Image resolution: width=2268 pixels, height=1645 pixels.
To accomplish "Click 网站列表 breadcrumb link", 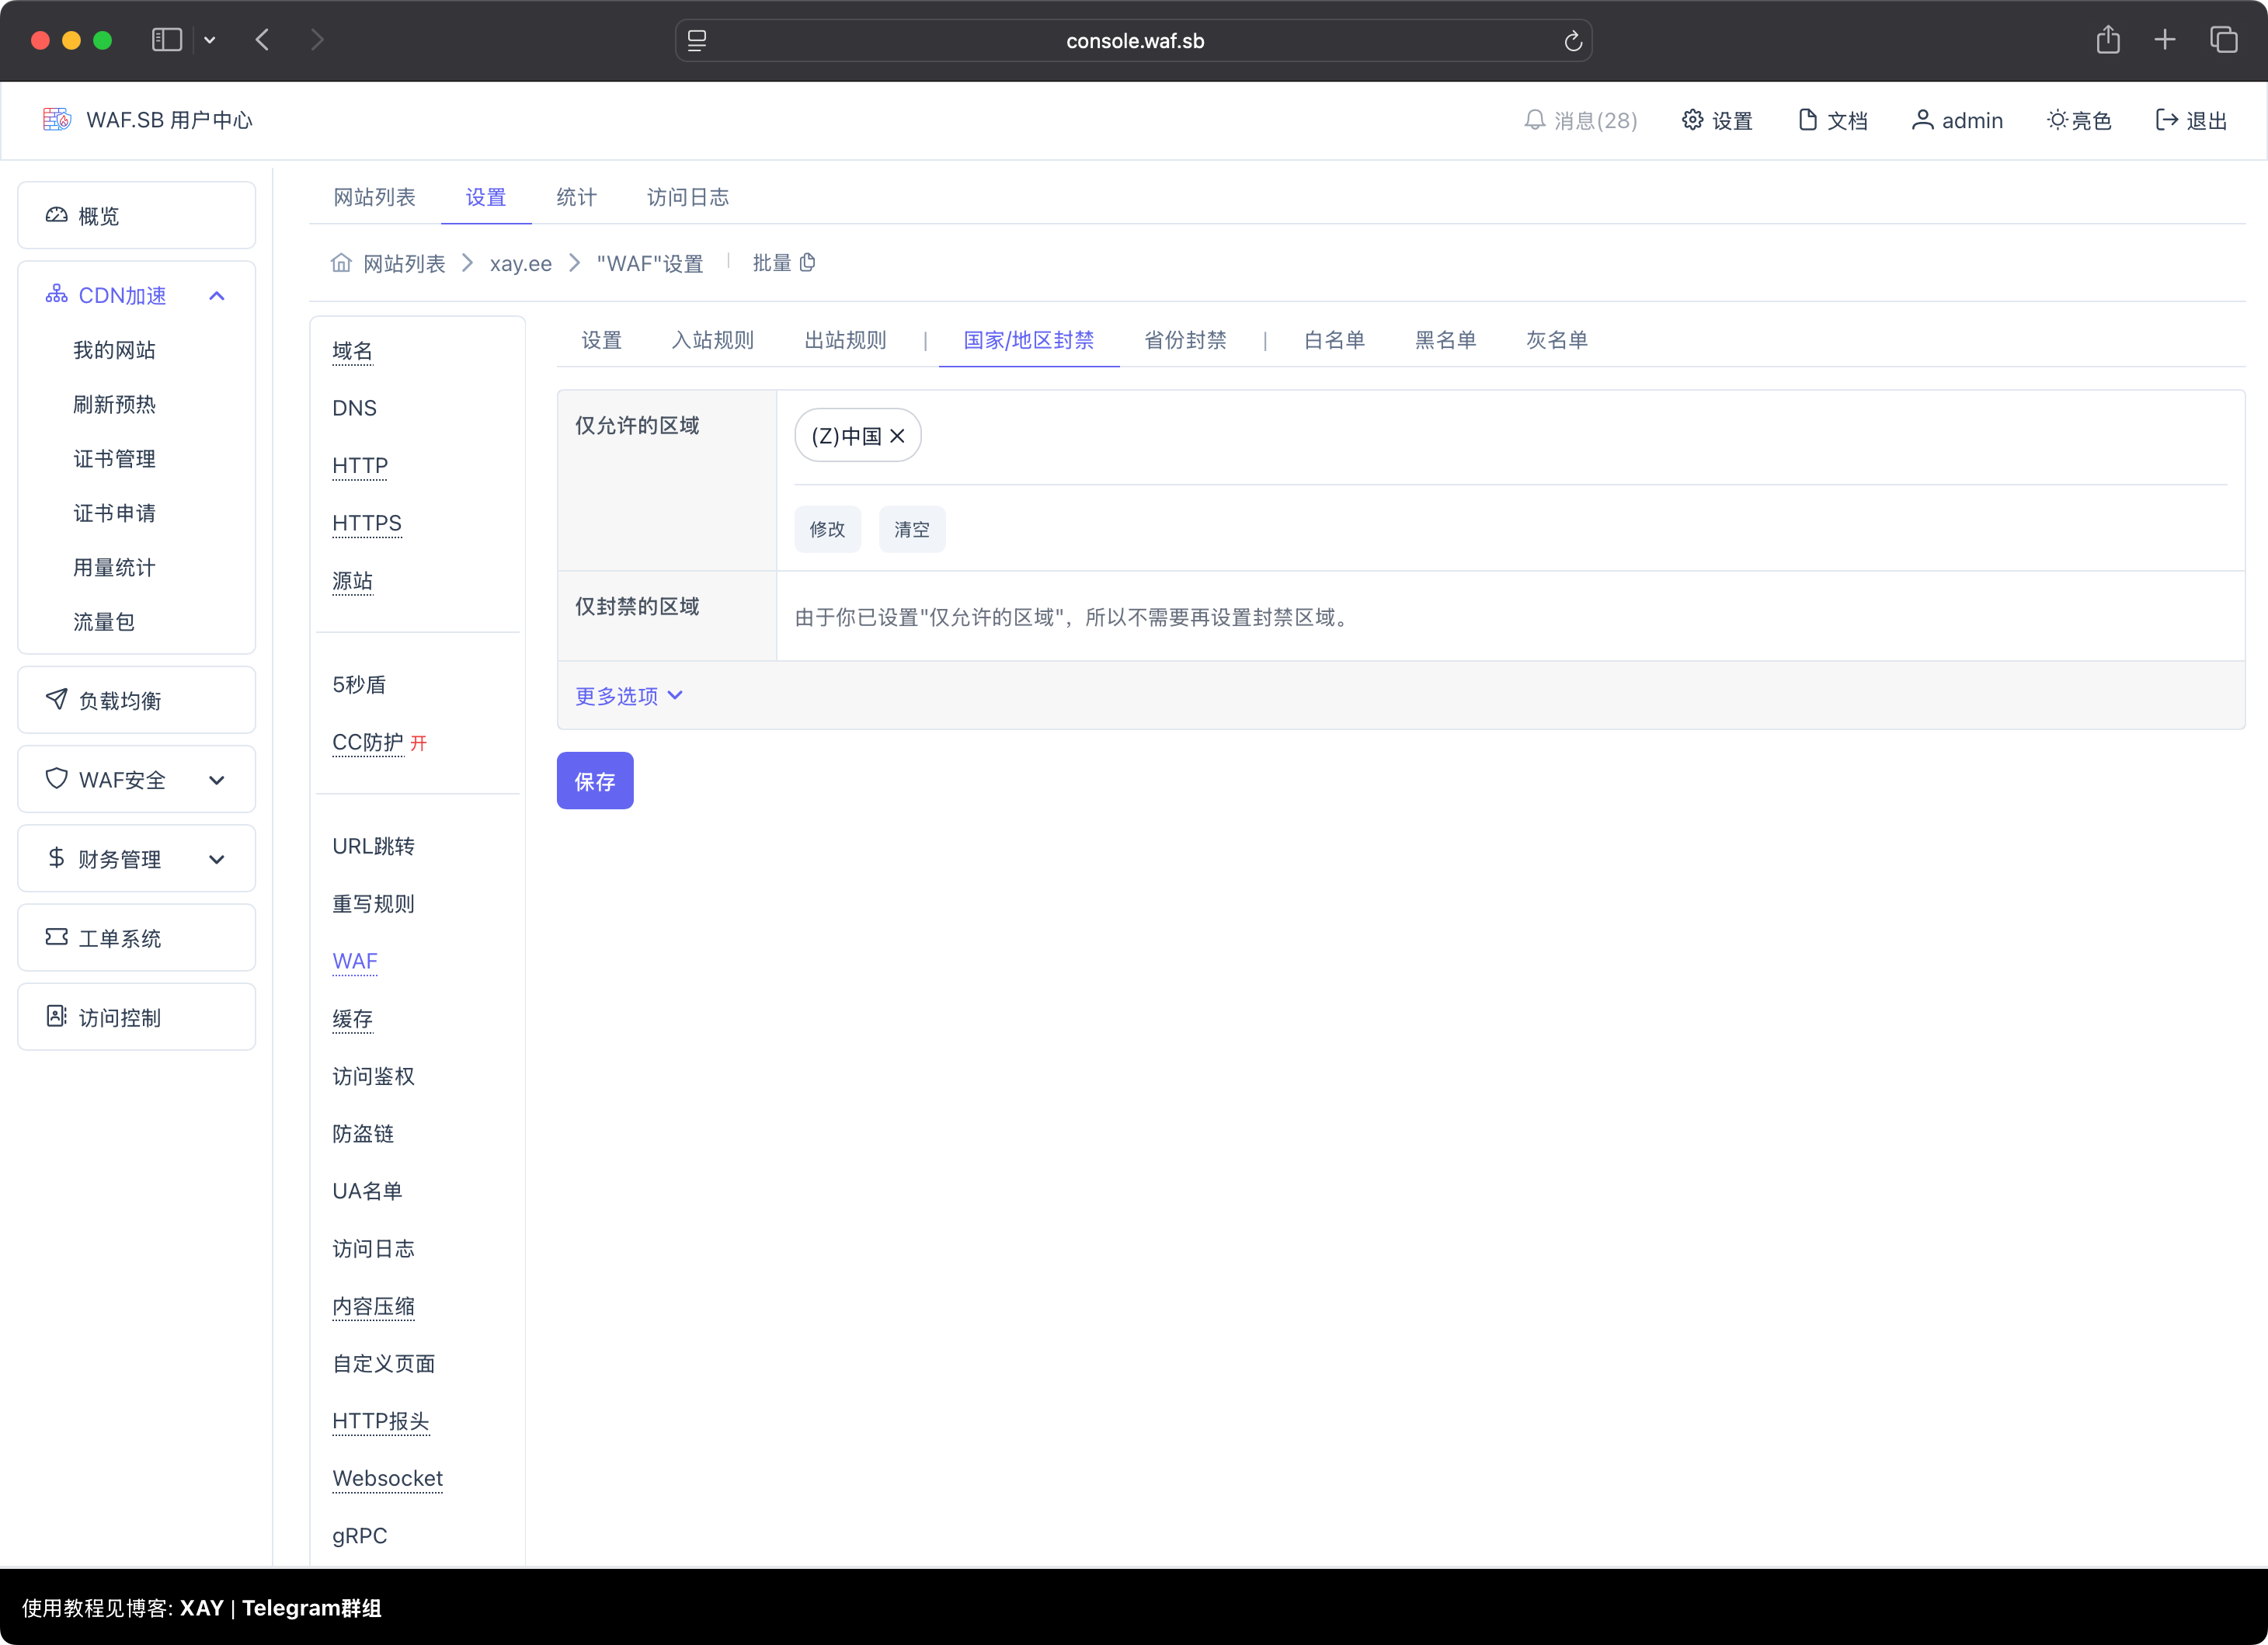I will [x=404, y=263].
